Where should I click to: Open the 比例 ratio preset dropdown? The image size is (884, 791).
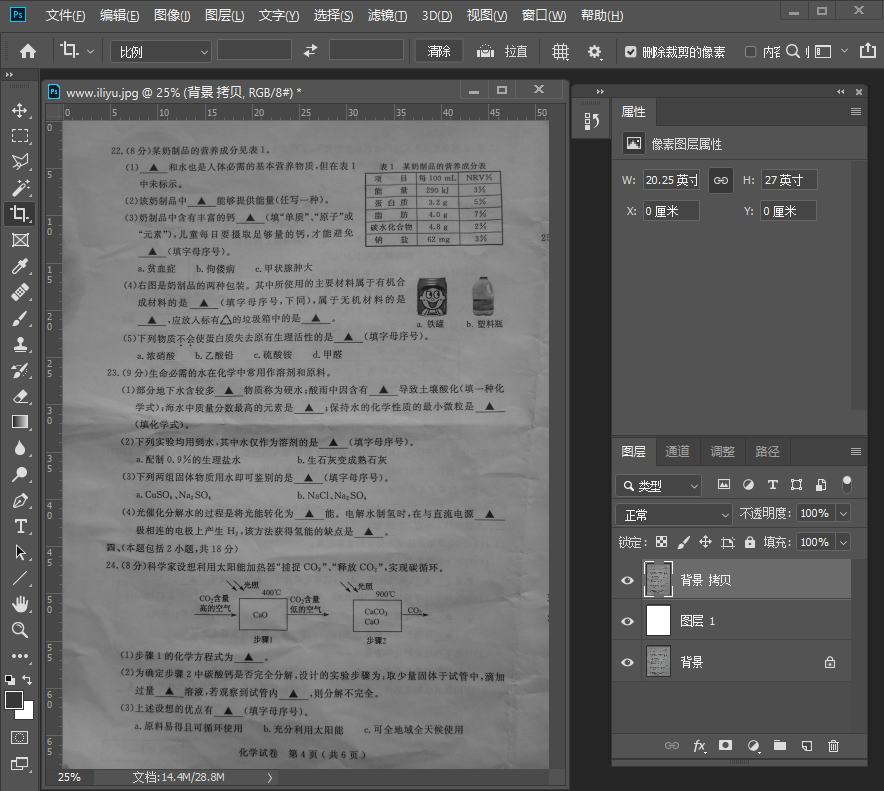(161, 52)
